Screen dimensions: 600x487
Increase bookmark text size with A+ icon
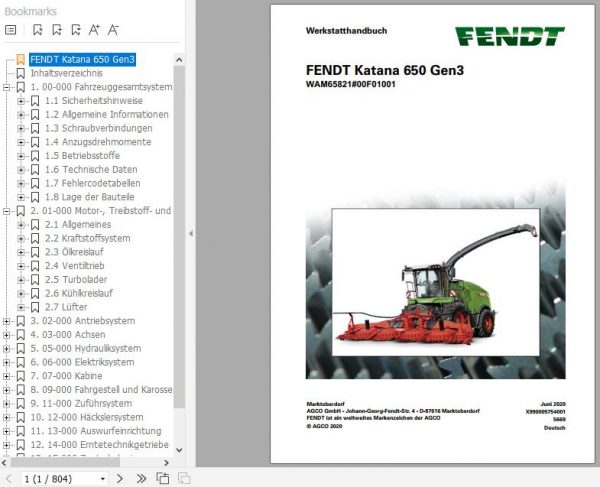94,30
